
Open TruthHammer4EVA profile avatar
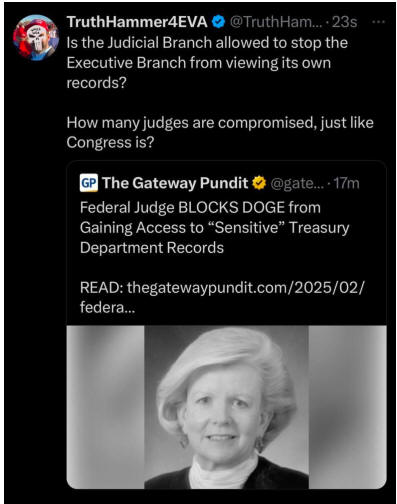[36, 37]
